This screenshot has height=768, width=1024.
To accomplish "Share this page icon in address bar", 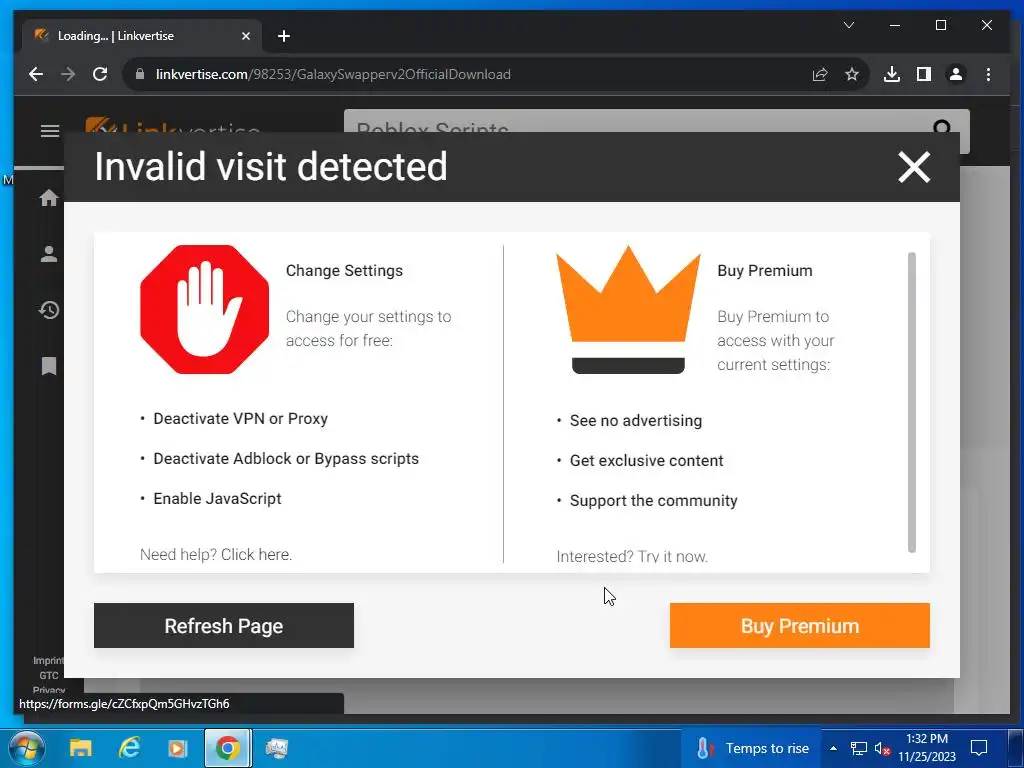I will [x=820, y=74].
